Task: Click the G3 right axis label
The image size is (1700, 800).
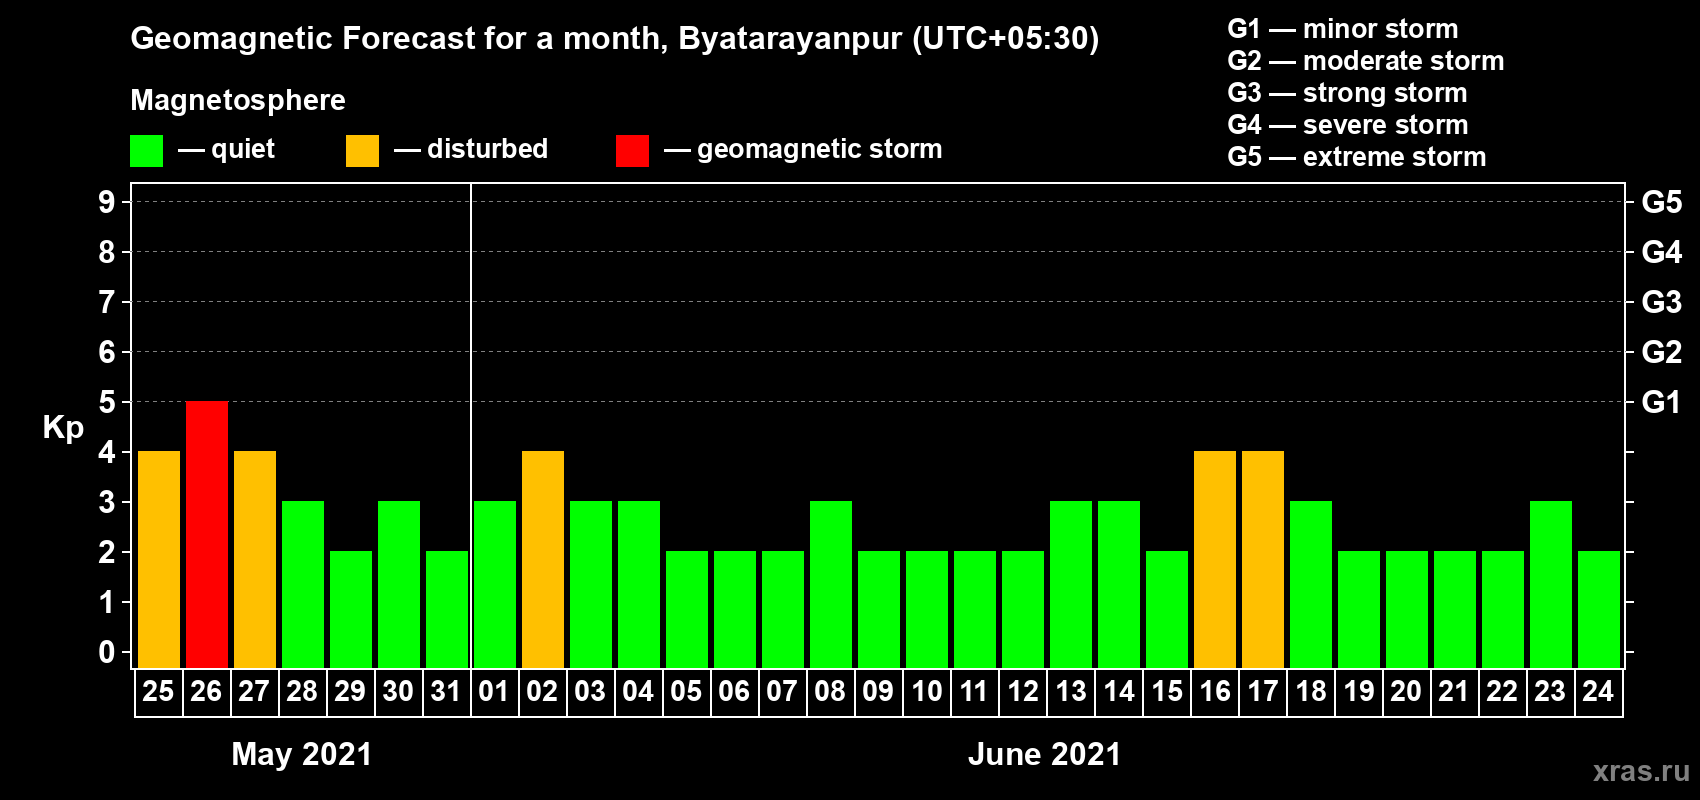Action: tap(1661, 302)
